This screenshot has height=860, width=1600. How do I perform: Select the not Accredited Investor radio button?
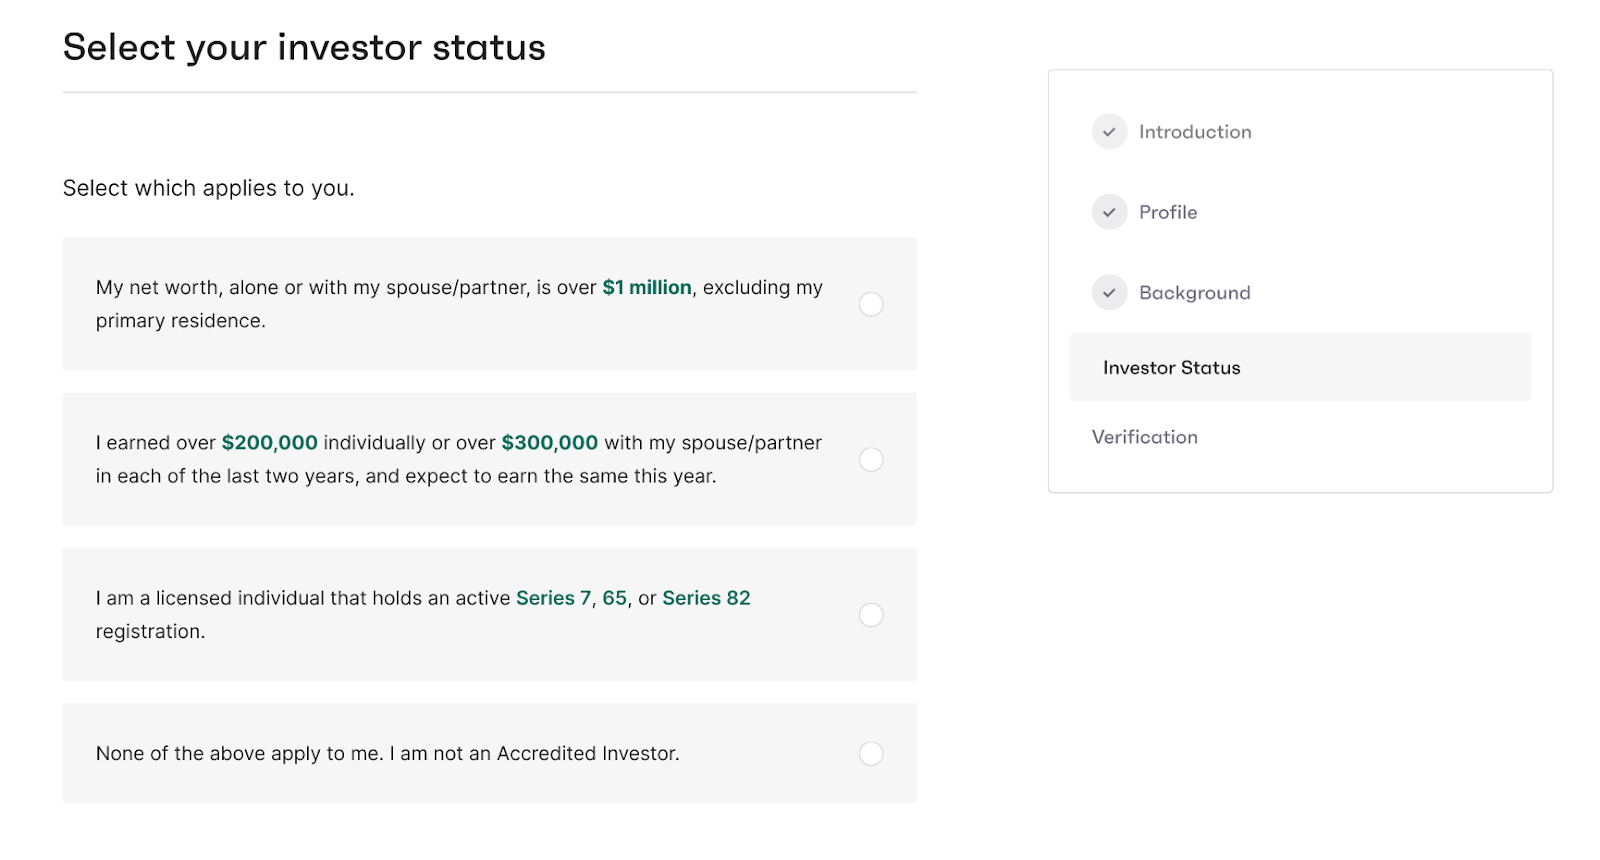coord(871,754)
